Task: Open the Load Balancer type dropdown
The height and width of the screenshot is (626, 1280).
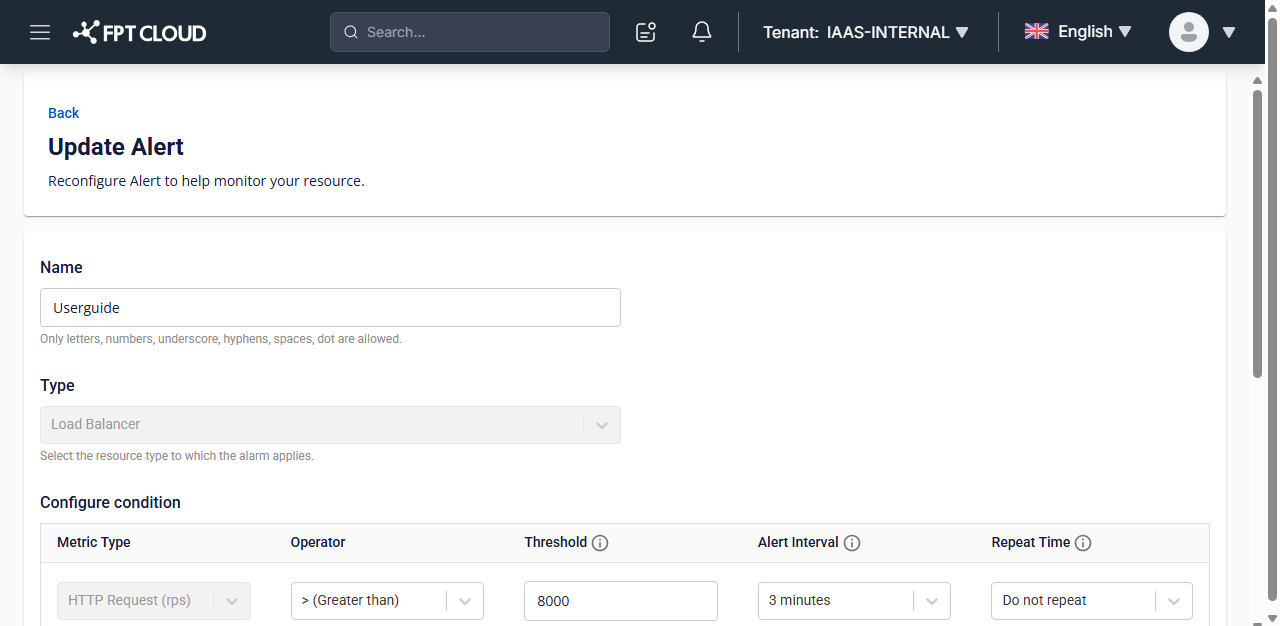Action: pos(330,425)
